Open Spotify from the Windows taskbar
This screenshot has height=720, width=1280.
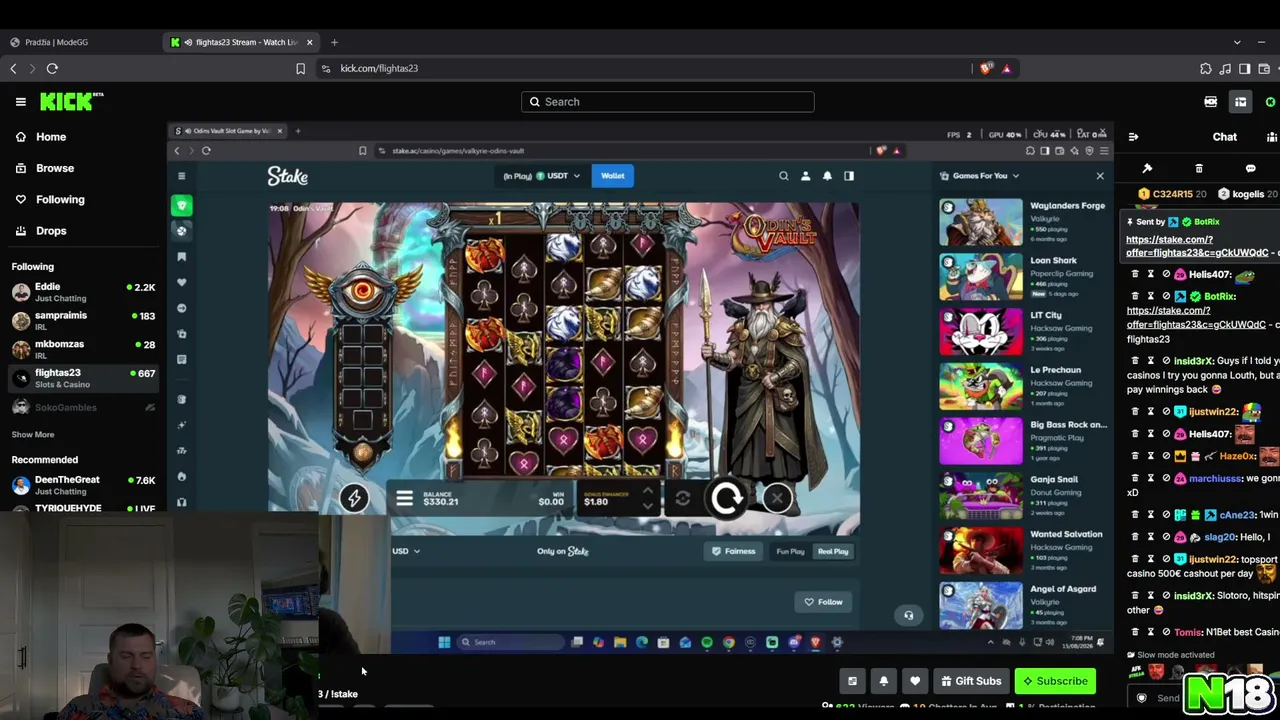(x=707, y=642)
